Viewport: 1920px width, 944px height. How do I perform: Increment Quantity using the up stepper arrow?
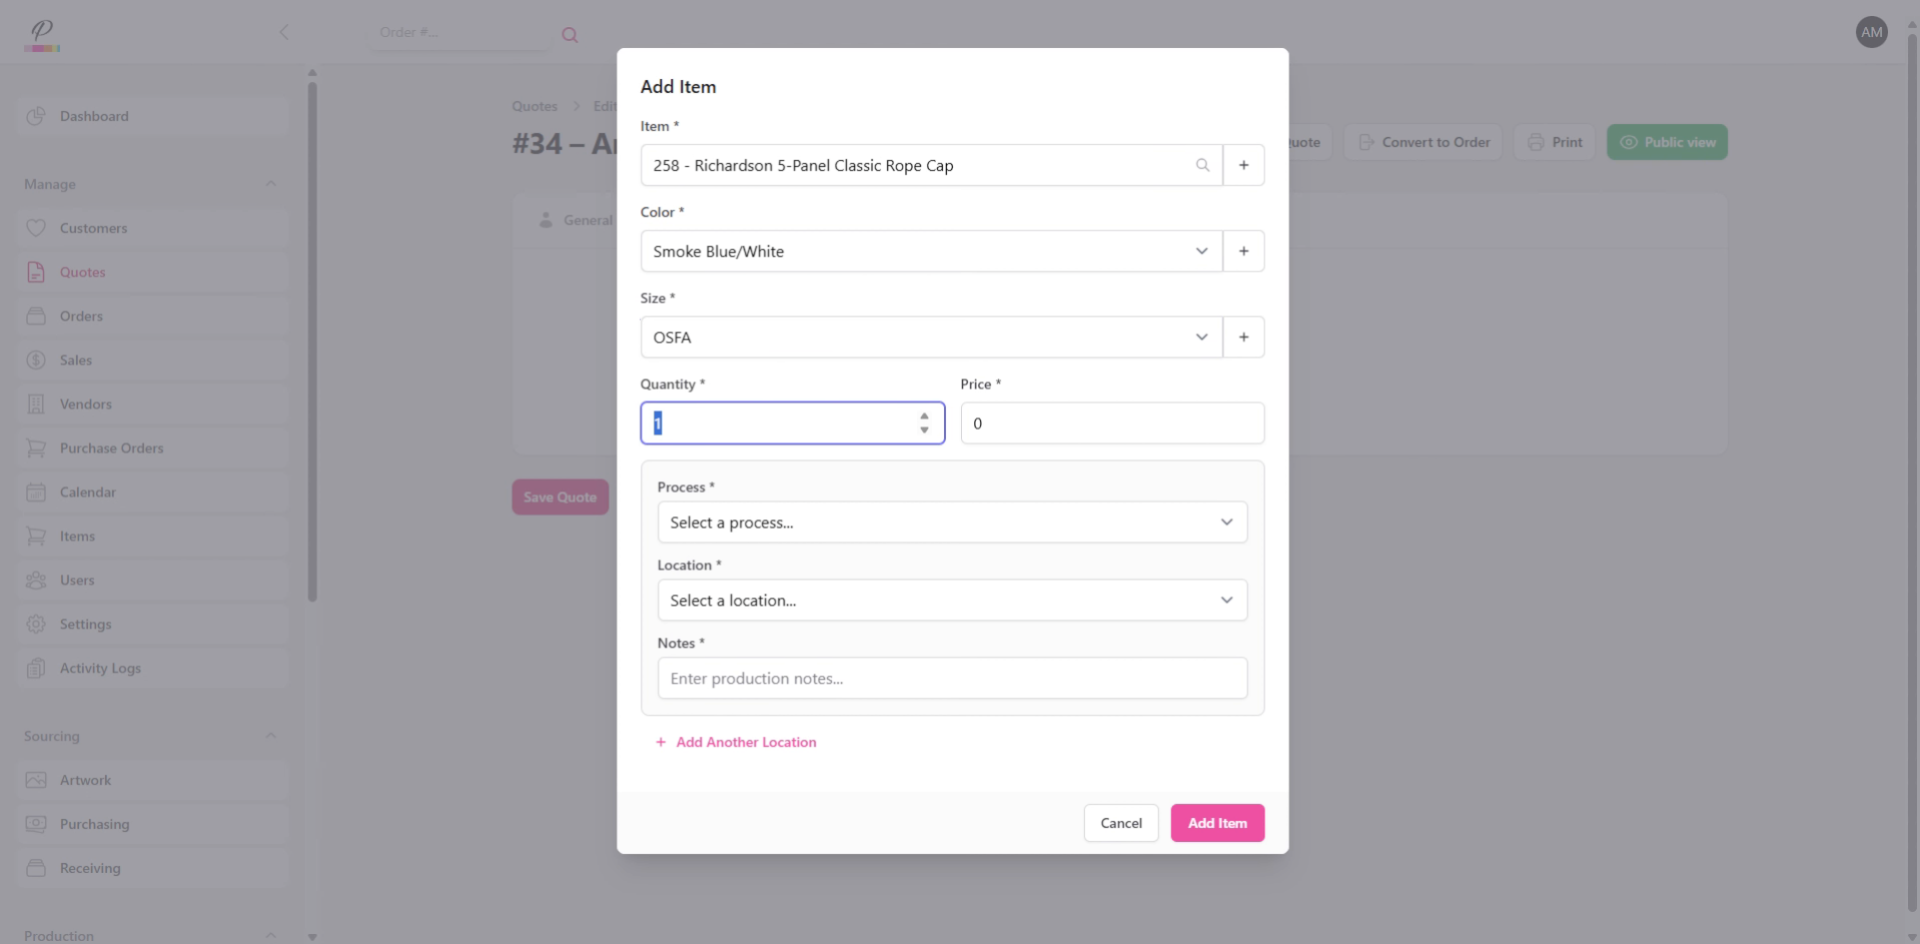(x=924, y=417)
